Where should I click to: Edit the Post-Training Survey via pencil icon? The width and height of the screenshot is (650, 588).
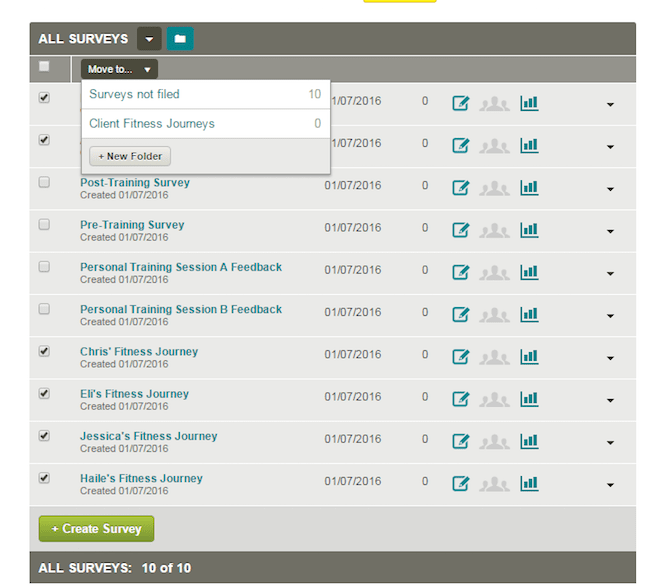click(x=460, y=187)
